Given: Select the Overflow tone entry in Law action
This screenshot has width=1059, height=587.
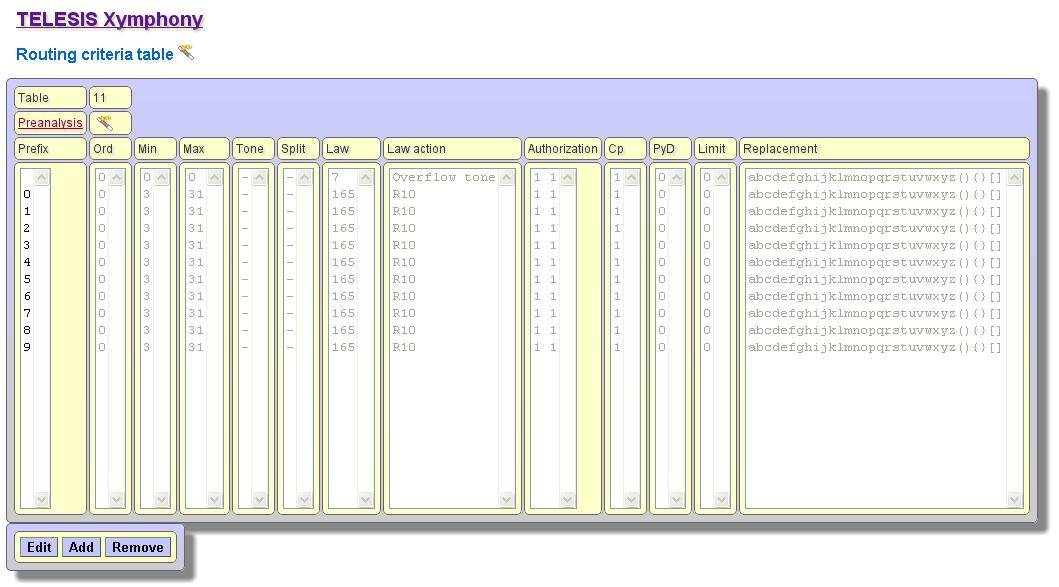Looking at the screenshot, I should (x=443, y=177).
